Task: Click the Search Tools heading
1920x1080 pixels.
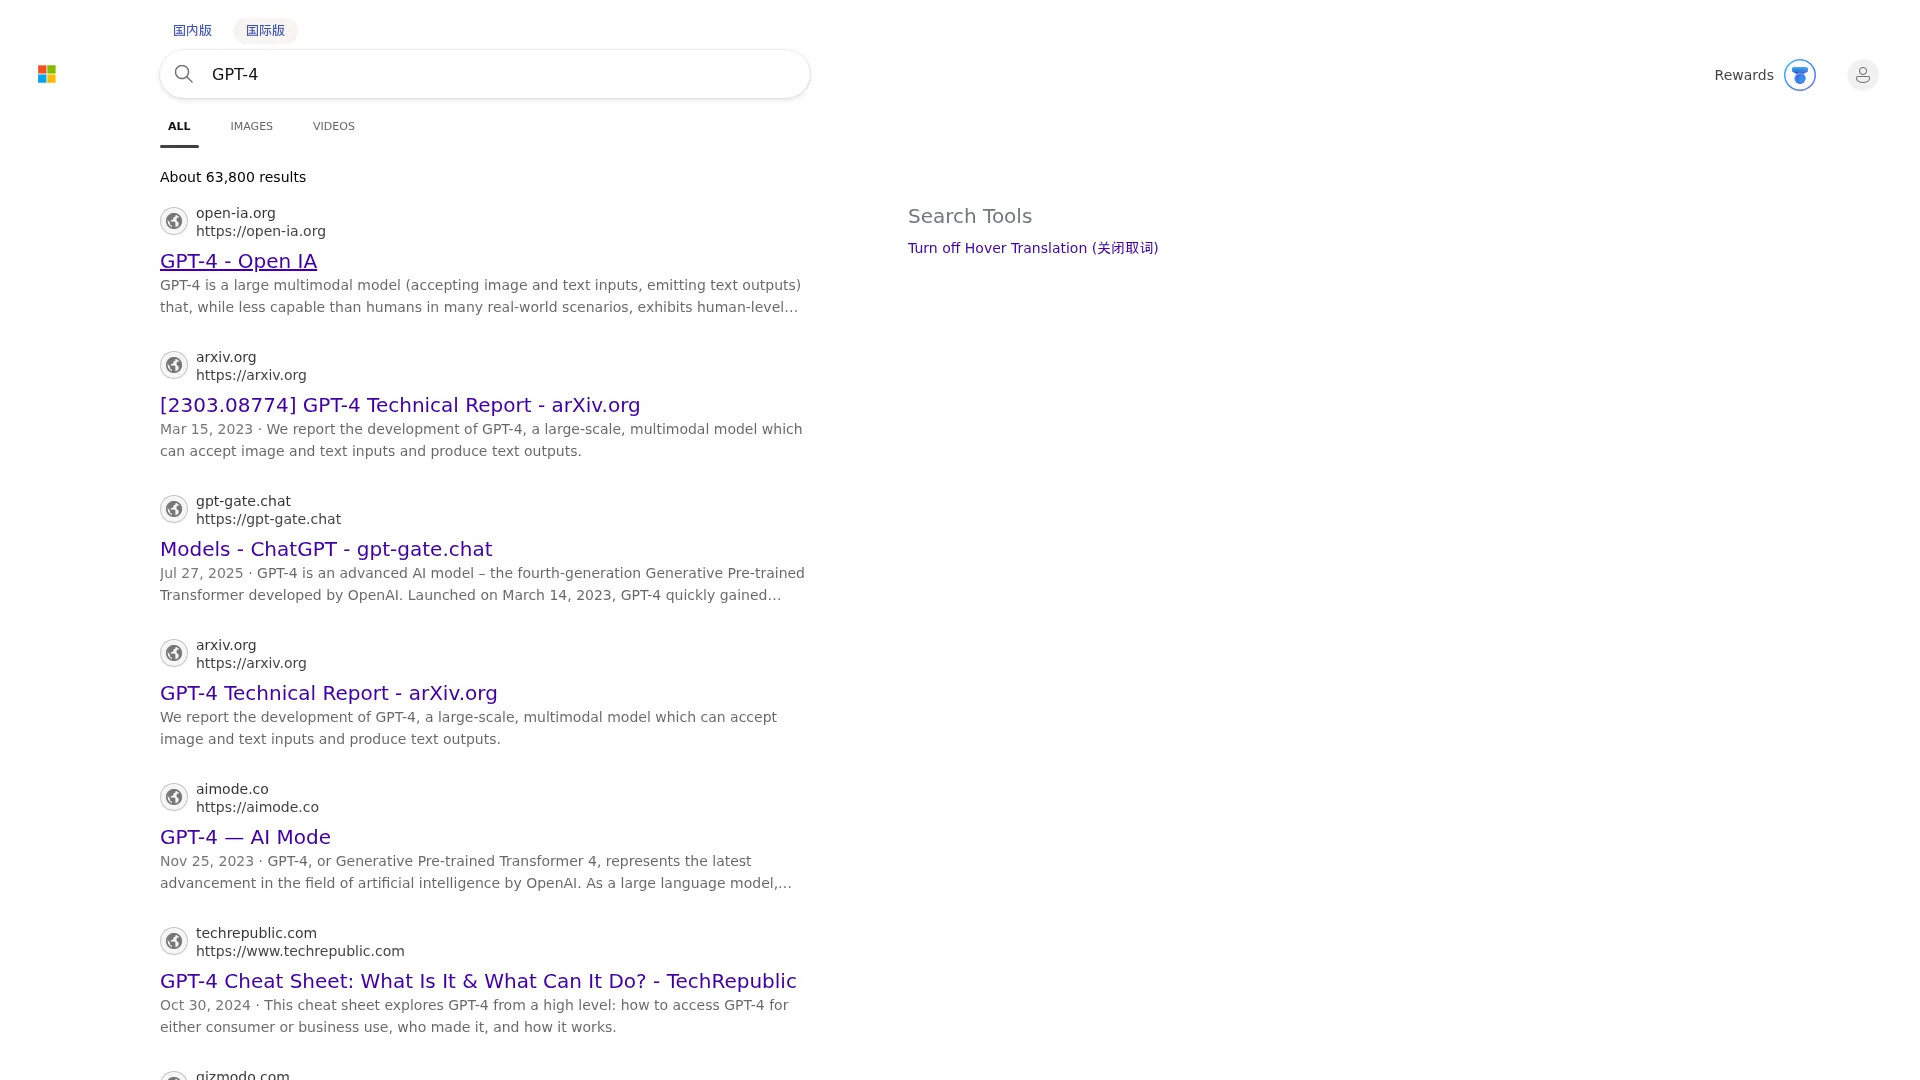Action: coord(970,216)
